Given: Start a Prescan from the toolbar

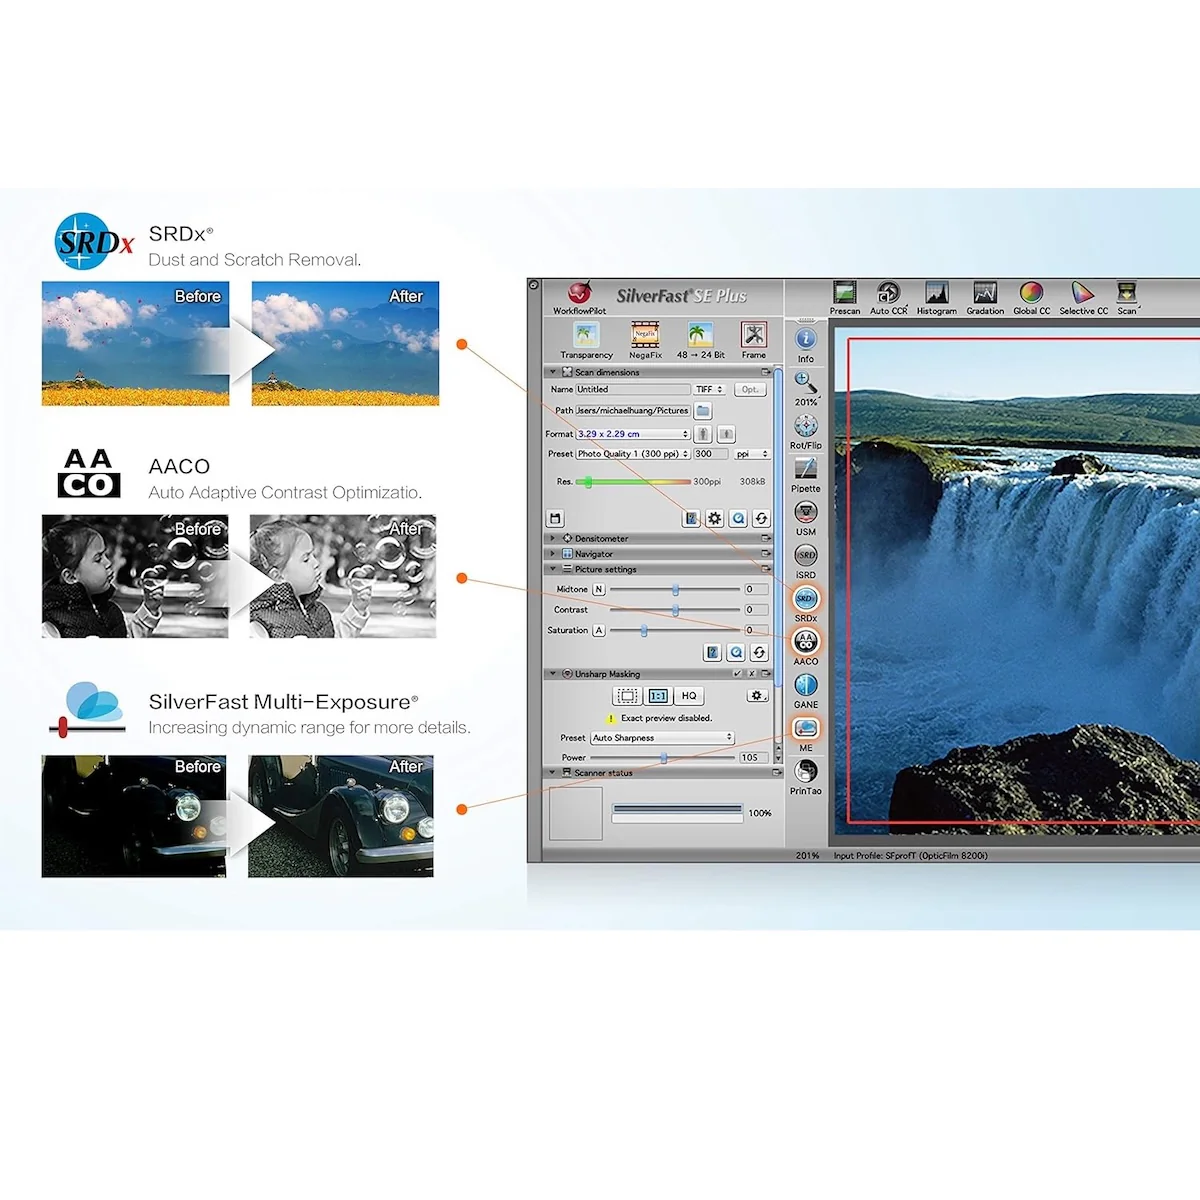Looking at the screenshot, I should (x=845, y=292).
